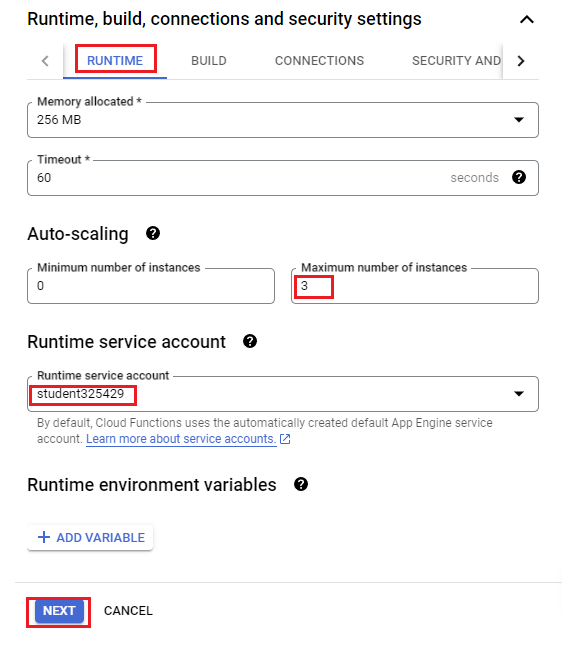This screenshot has width=572, height=645.
Task: Expand the Runtime service account dropdown
Action: click(283, 394)
